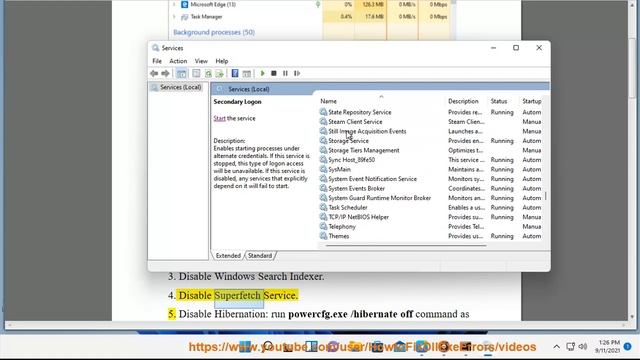Open the View menu in Services

pyautogui.click(x=201, y=61)
